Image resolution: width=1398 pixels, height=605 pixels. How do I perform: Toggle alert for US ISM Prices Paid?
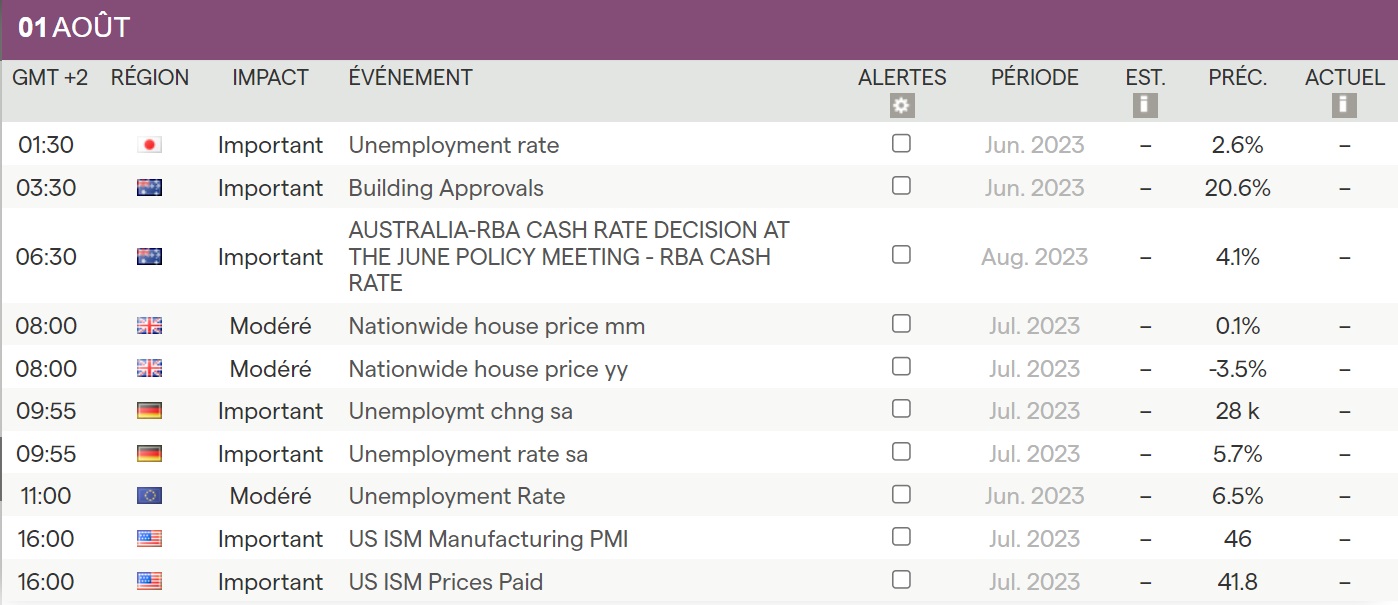[901, 580]
